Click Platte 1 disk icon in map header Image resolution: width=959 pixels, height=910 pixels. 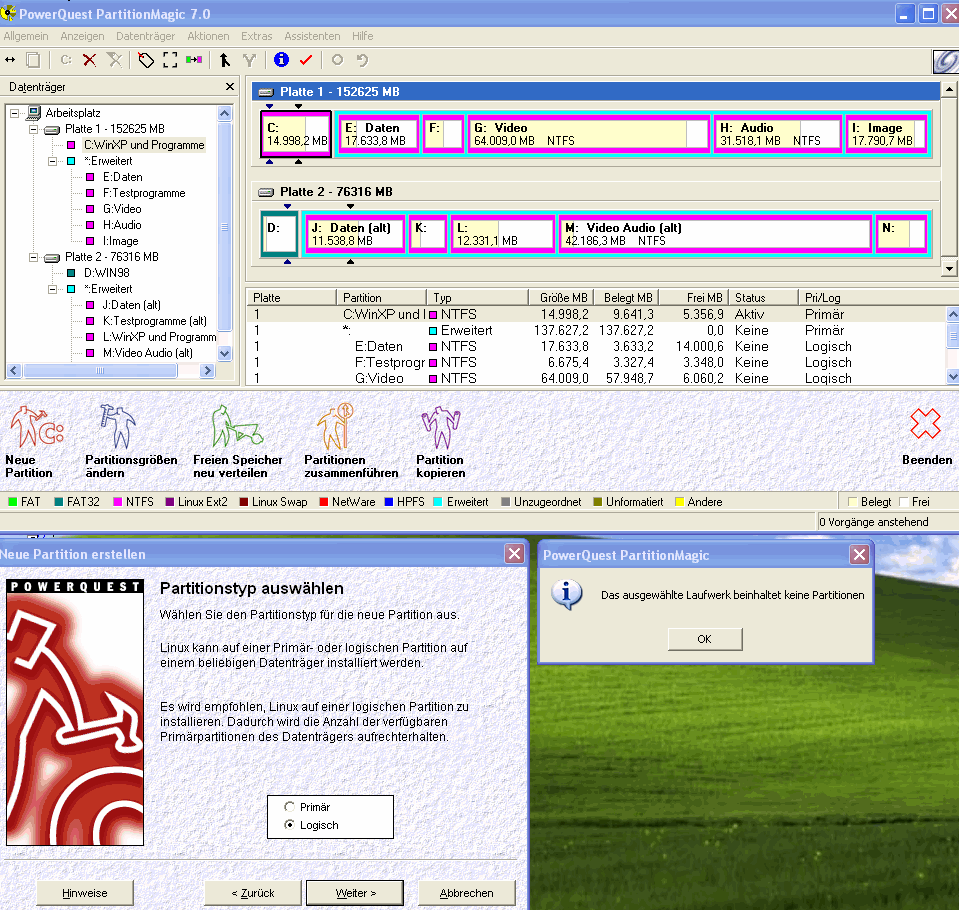pos(266,92)
